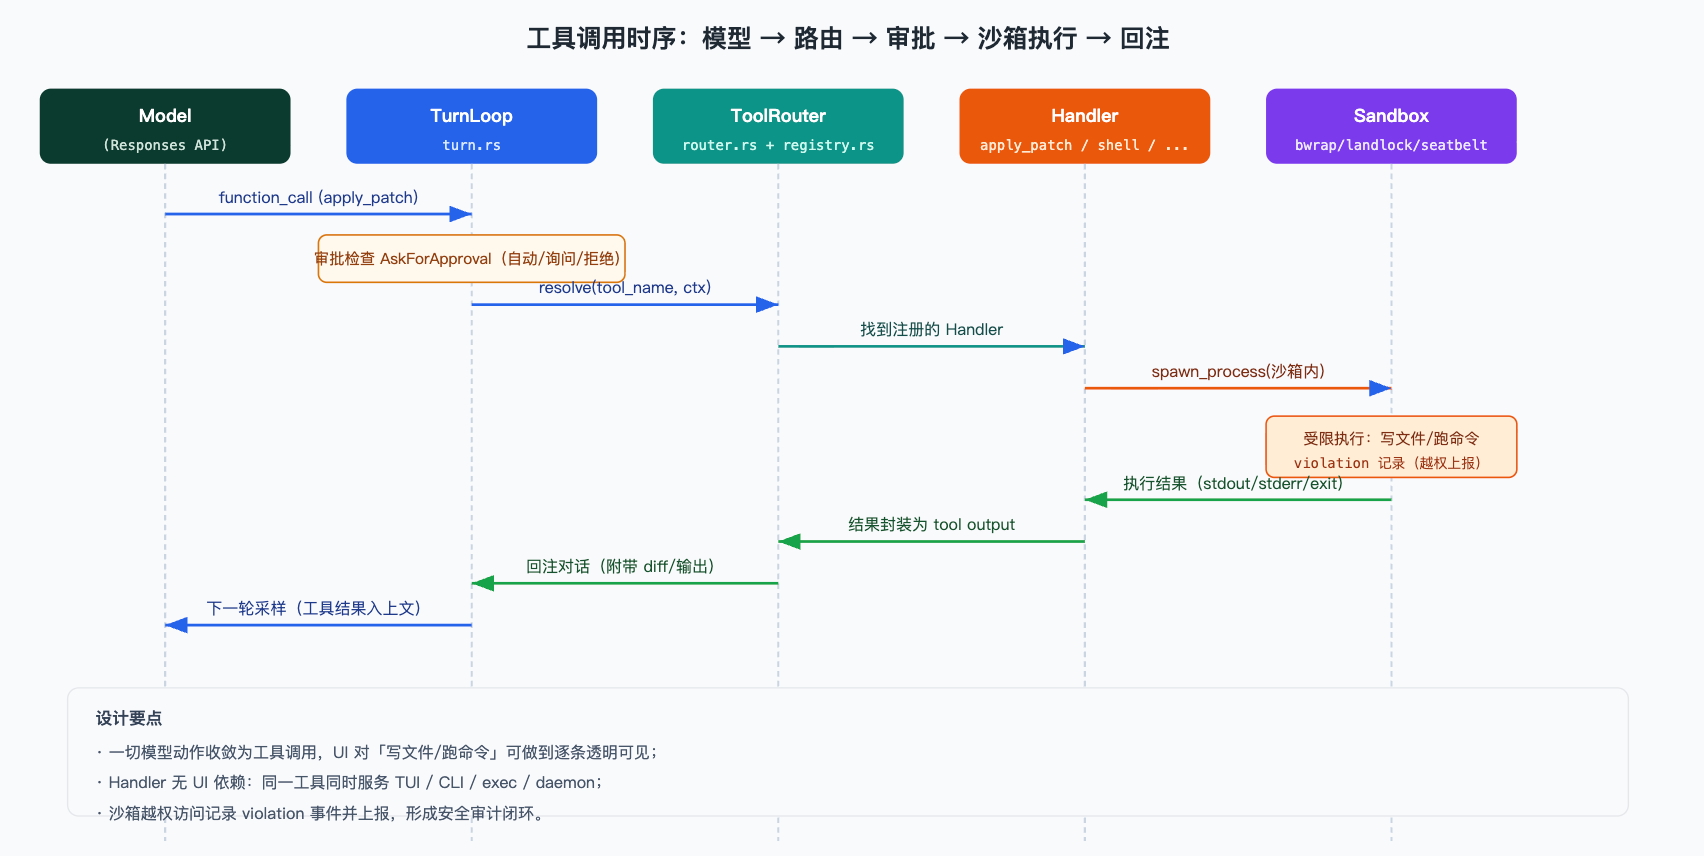Select the bwrap/landlock/seatbelt subtitle text
The width and height of the screenshot is (1704, 856).
pyautogui.click(x=1391, y=146)
